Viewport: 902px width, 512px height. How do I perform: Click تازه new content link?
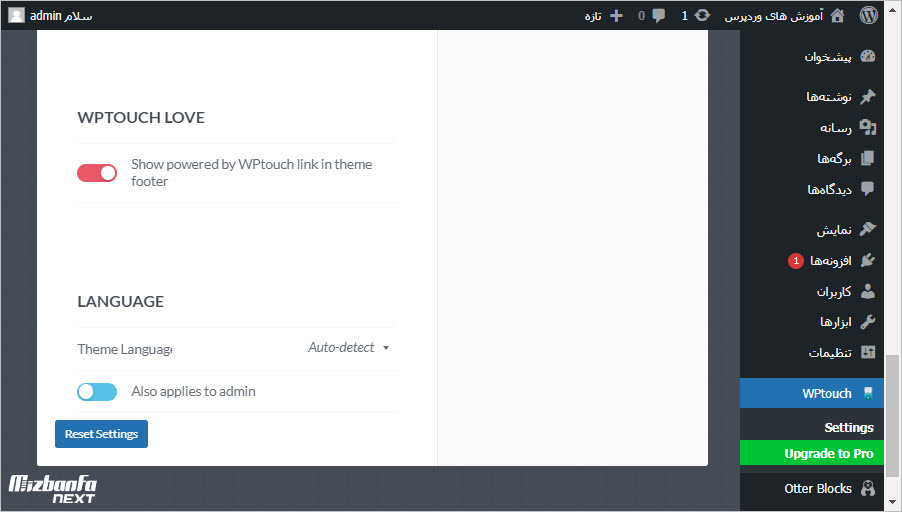pos(593,16)
